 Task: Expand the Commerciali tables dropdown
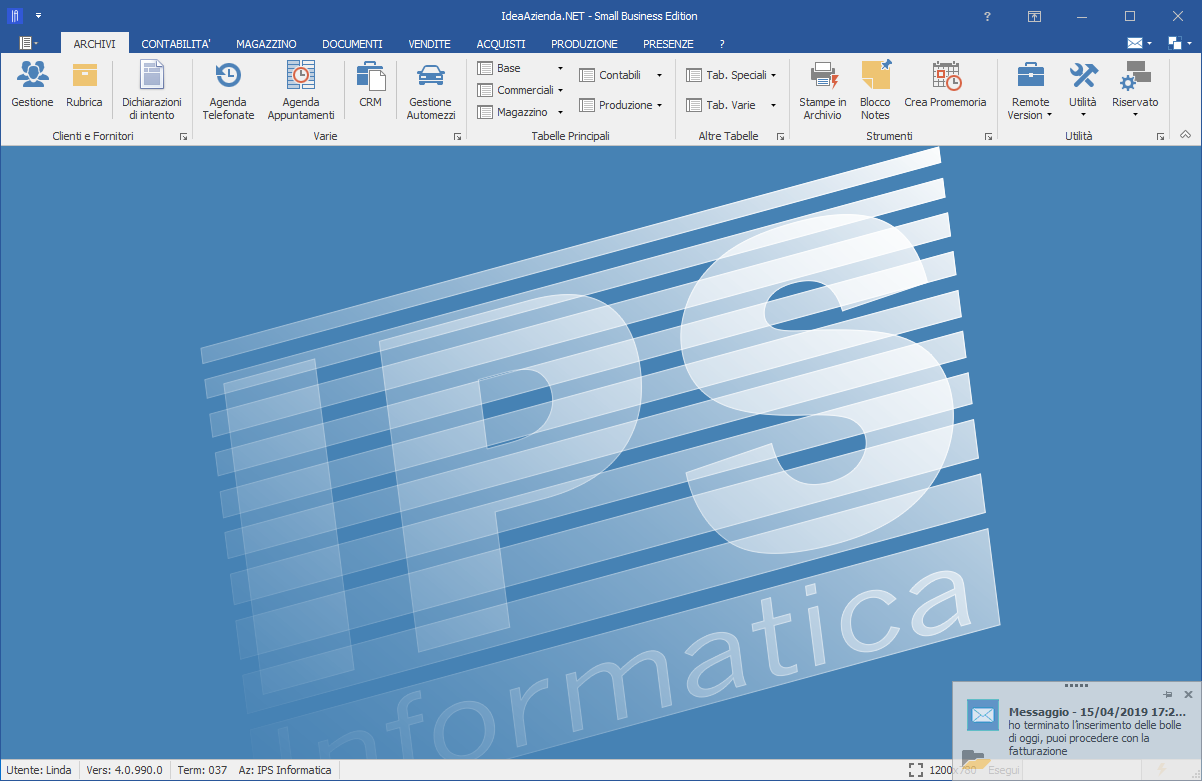coord(560,90)
